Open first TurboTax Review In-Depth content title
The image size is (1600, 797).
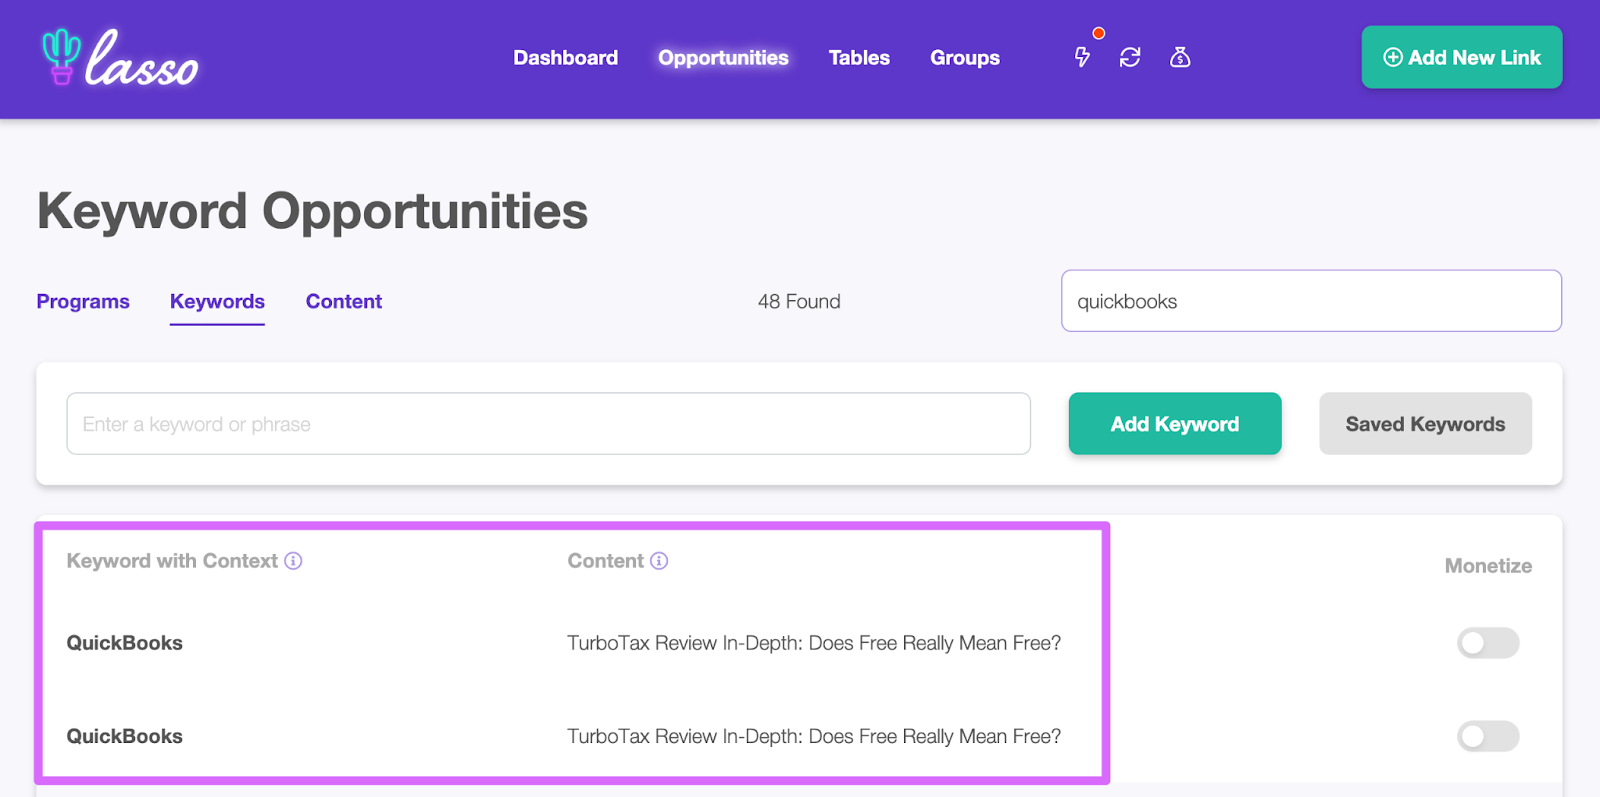[x=814, y=643]
